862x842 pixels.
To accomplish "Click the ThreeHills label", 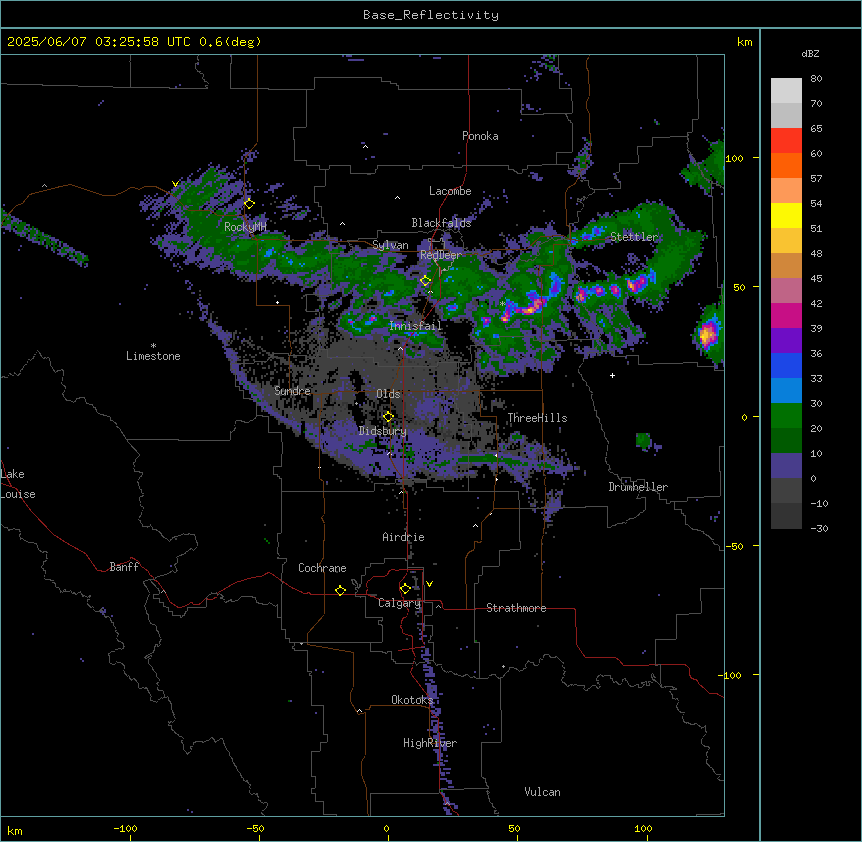I will coord(537,418).
